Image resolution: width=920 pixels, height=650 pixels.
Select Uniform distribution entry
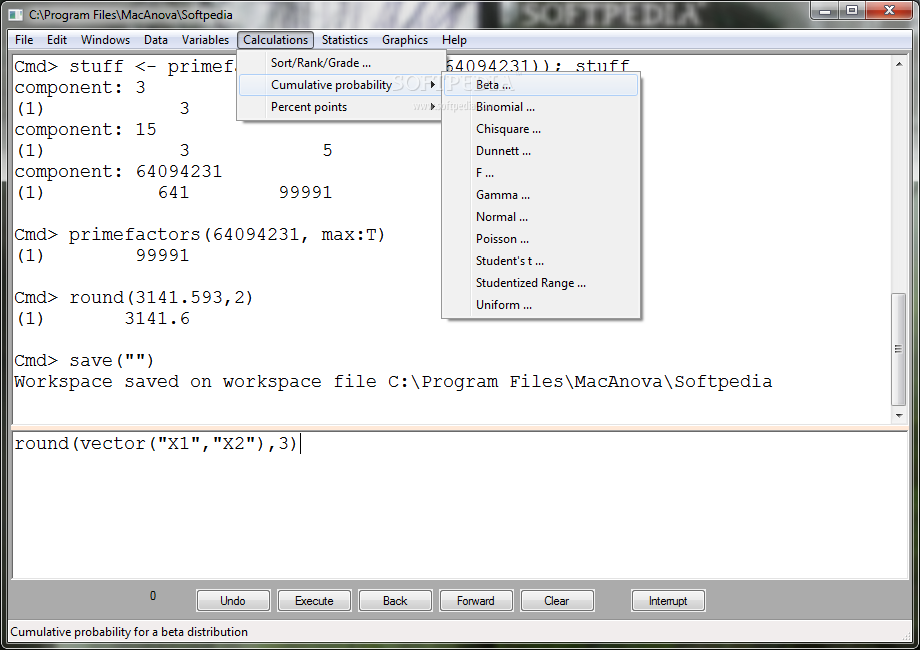pyautogui.click(x=541, y=305)
